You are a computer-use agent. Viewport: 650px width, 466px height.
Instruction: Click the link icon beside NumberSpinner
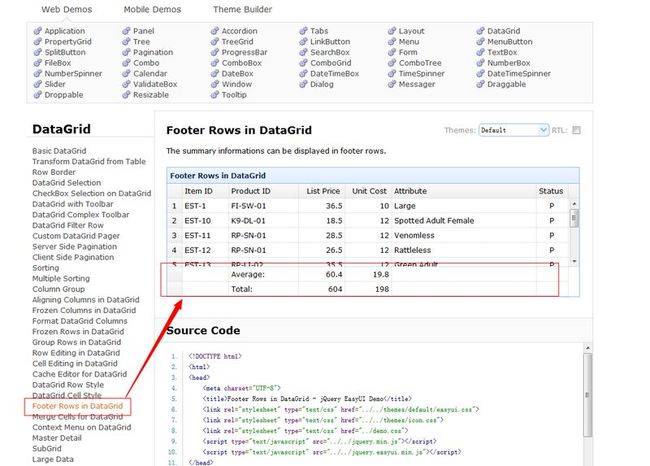[38, 73]
